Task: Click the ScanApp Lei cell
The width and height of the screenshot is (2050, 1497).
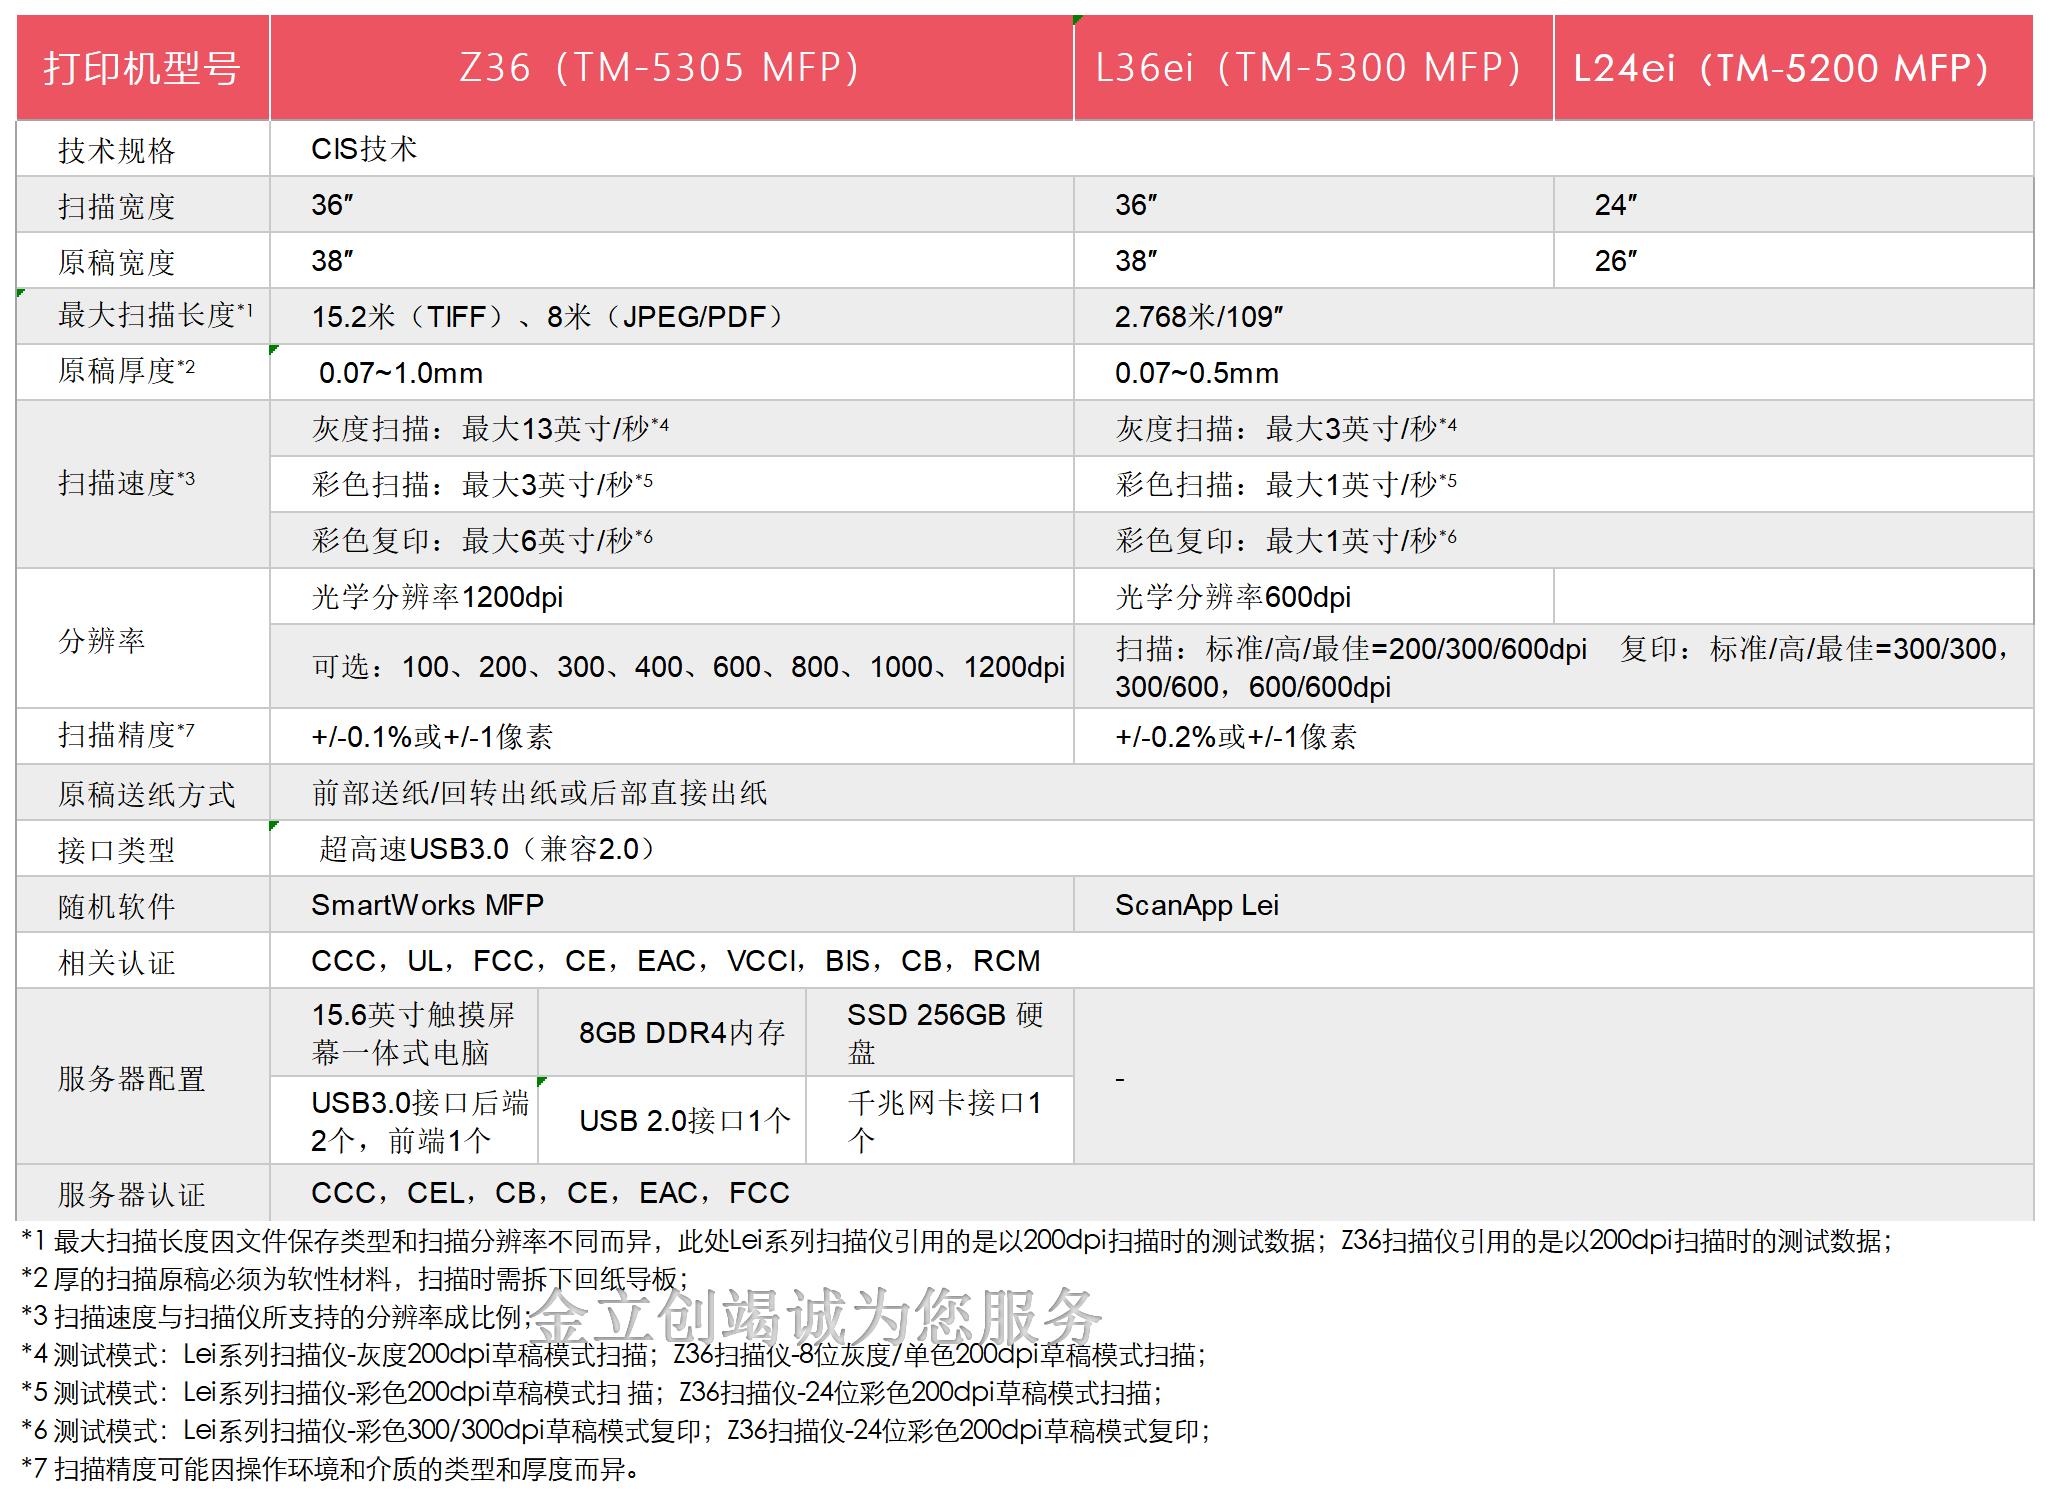Action: coord(1554,905)
